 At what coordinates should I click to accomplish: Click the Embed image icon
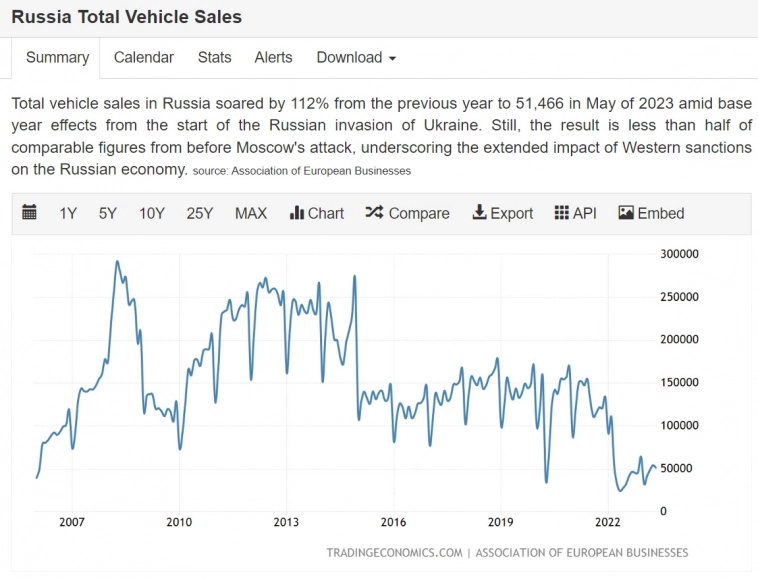626,213
